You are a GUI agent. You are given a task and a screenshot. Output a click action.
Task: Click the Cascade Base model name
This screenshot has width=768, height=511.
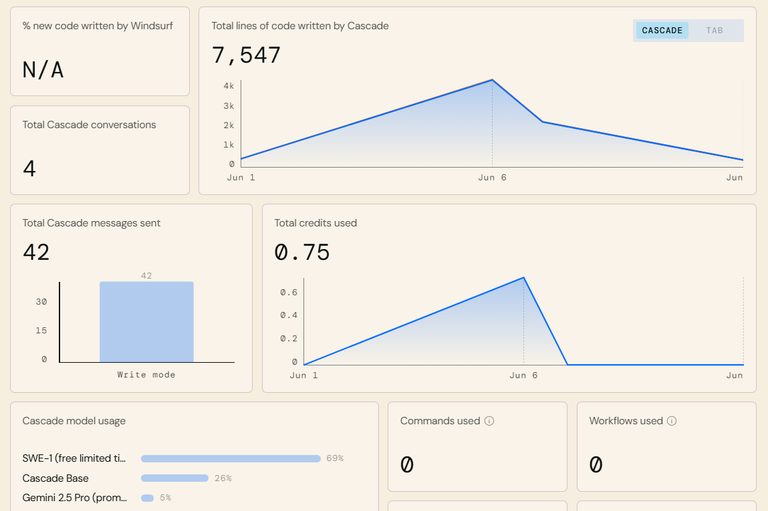[x=55, y=478]
